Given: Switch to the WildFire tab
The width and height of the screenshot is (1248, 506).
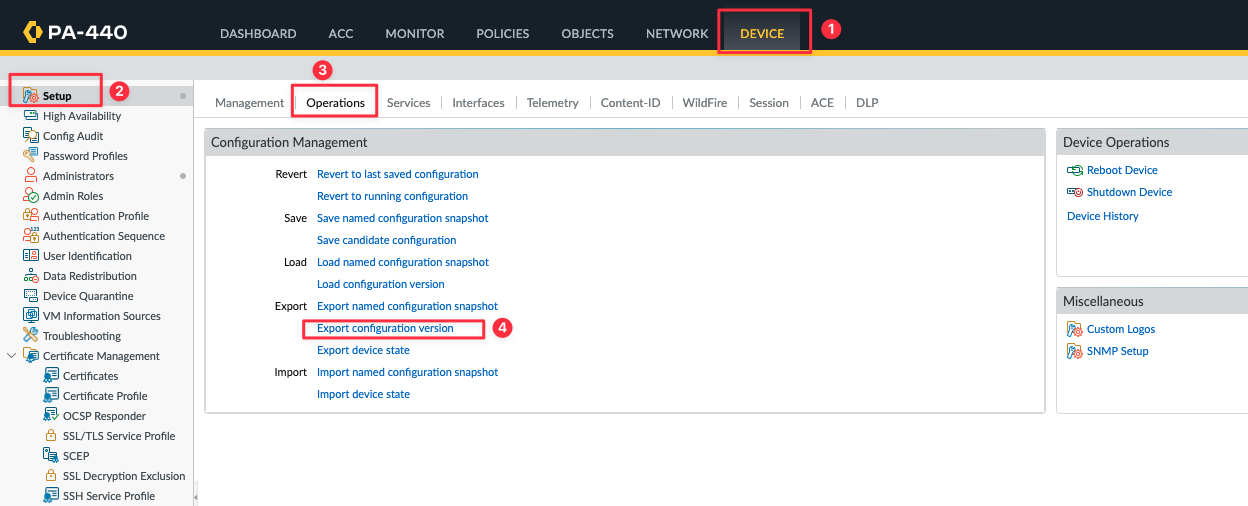Looking at the screenshot, I should click(705, 103).
